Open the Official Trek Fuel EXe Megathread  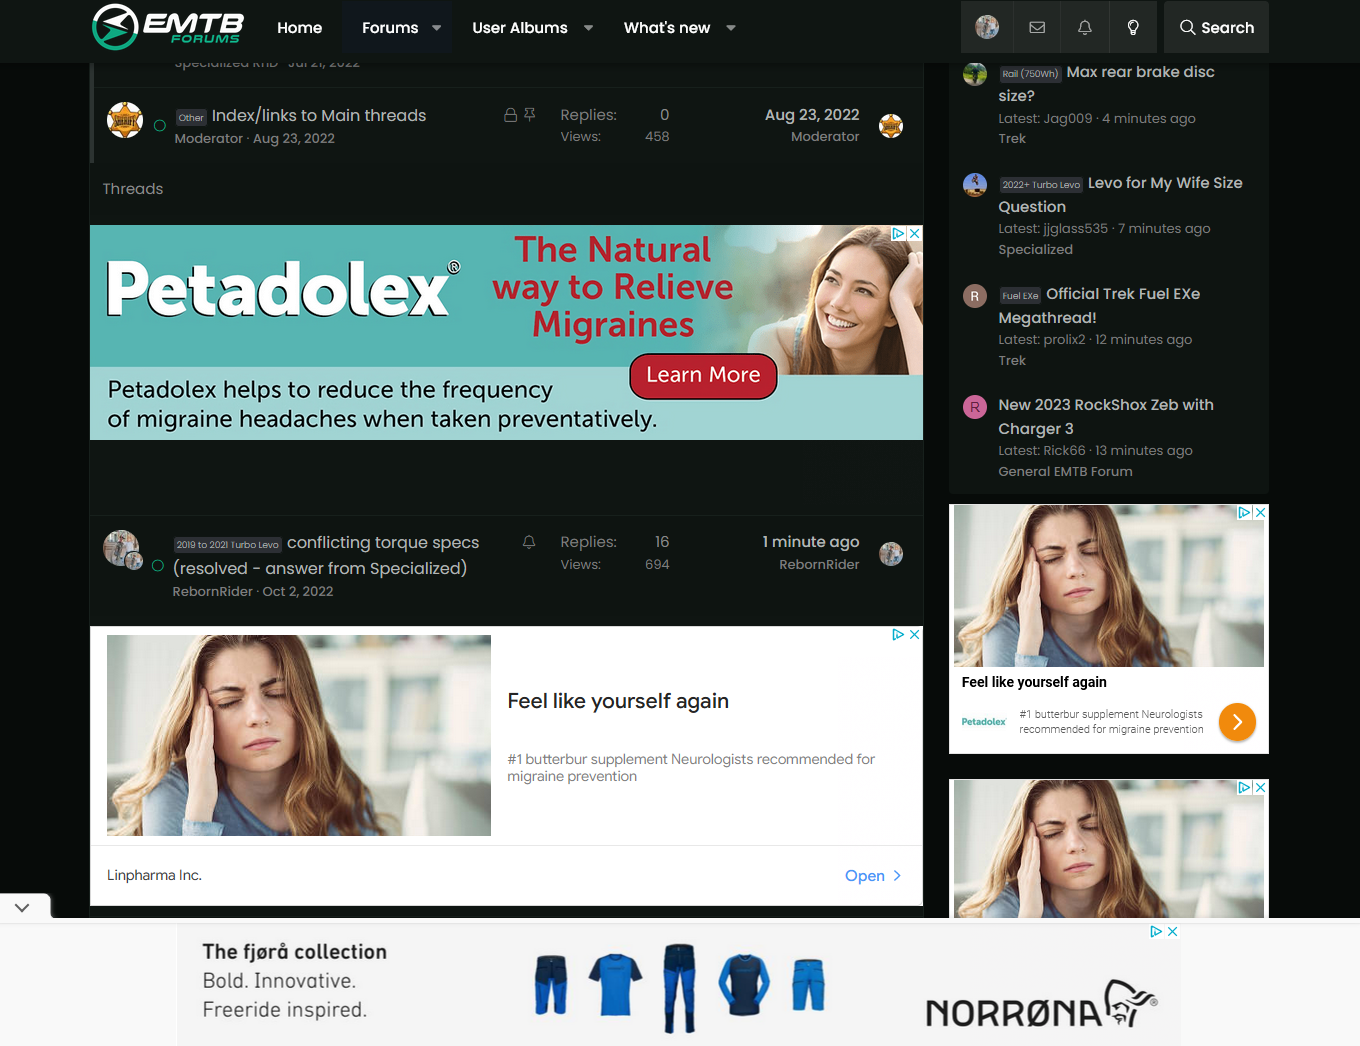(x=1099, y=306)
